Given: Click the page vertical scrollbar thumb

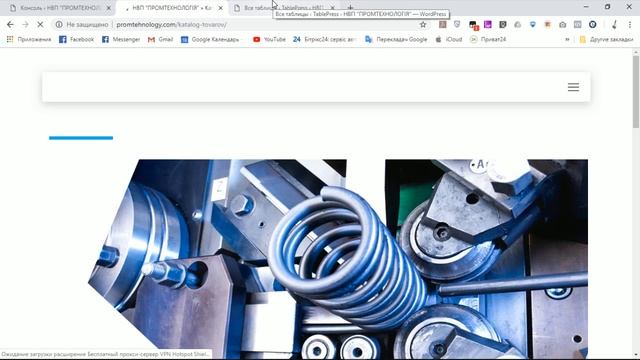Looking at the screenshot, I should (636, 92).
